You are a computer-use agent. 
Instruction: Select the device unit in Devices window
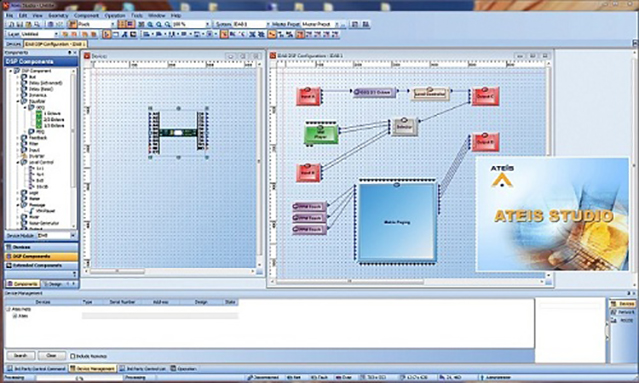tap(178, 133)
